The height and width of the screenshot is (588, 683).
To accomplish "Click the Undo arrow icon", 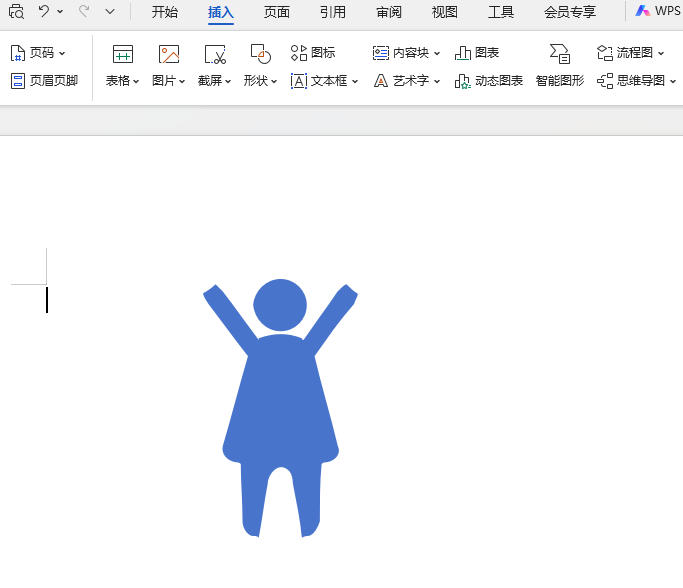I will pos(44,12).
